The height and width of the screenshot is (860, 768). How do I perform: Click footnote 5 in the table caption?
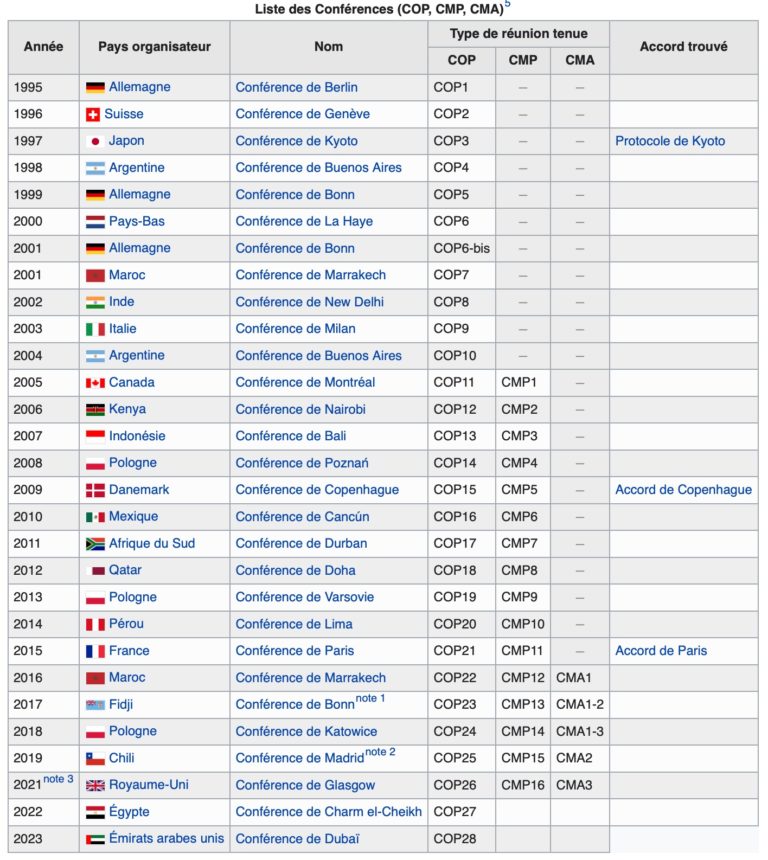click(507, 4)
